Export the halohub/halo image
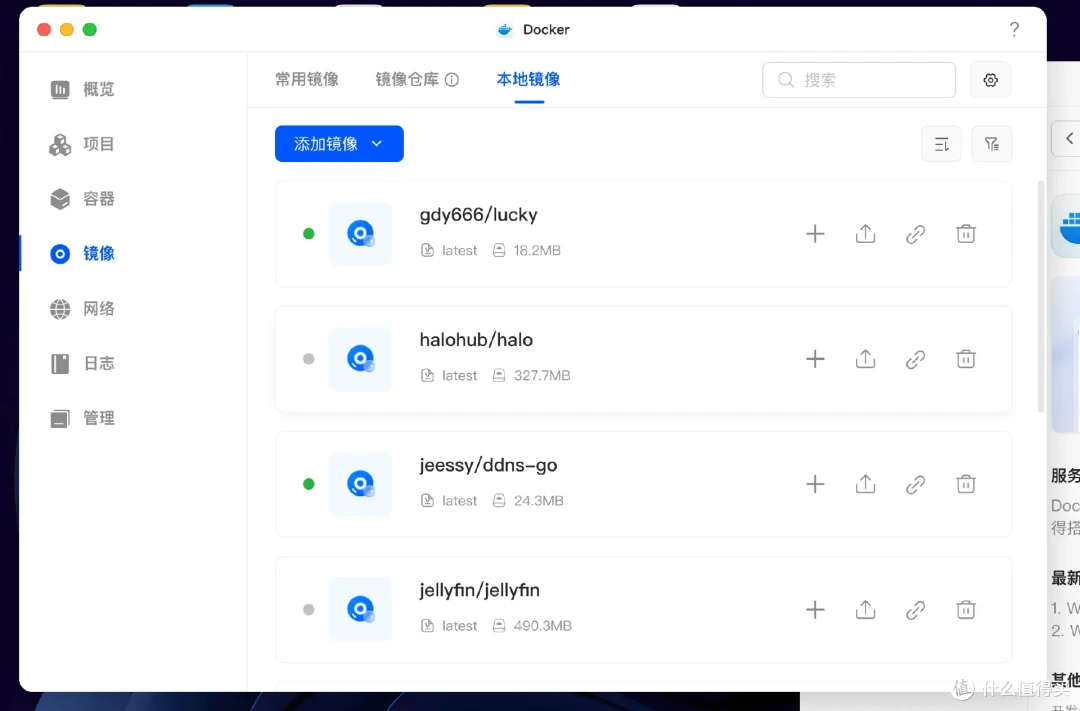Image resolution: width=1080 pixels, height=711 pixels. (x=866, y=359)
